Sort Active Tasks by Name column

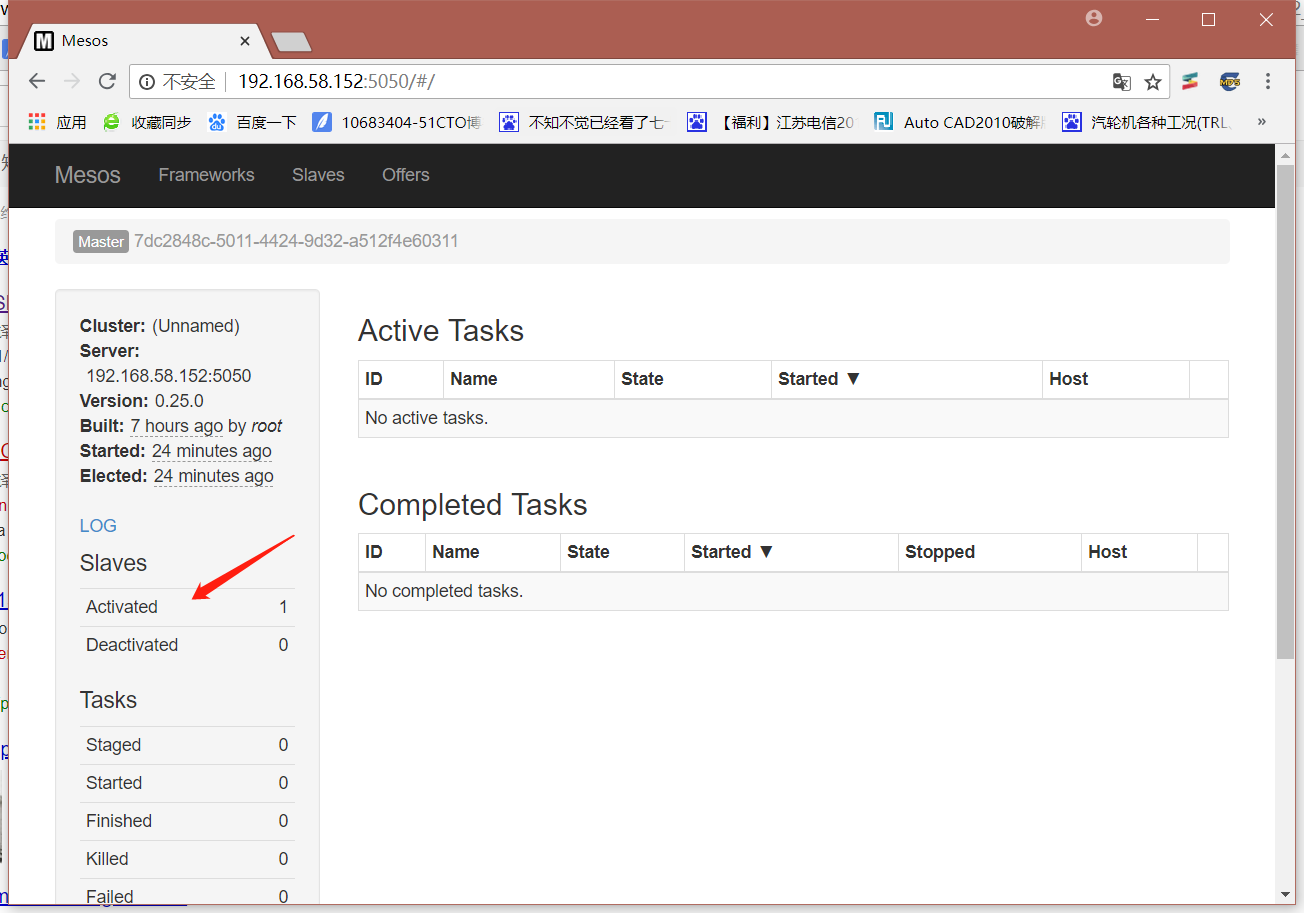[529, 379]
